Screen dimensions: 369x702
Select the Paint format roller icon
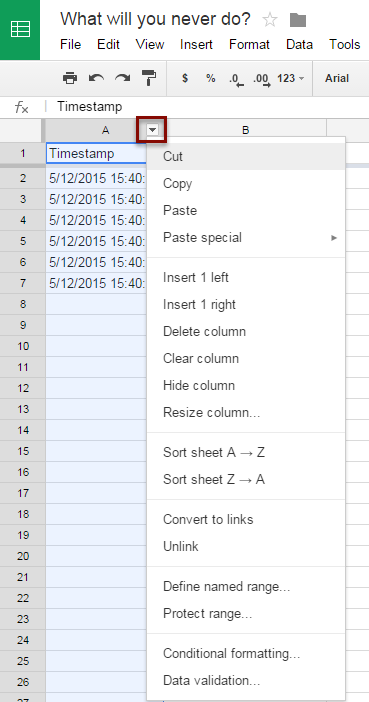pos(149,78)
